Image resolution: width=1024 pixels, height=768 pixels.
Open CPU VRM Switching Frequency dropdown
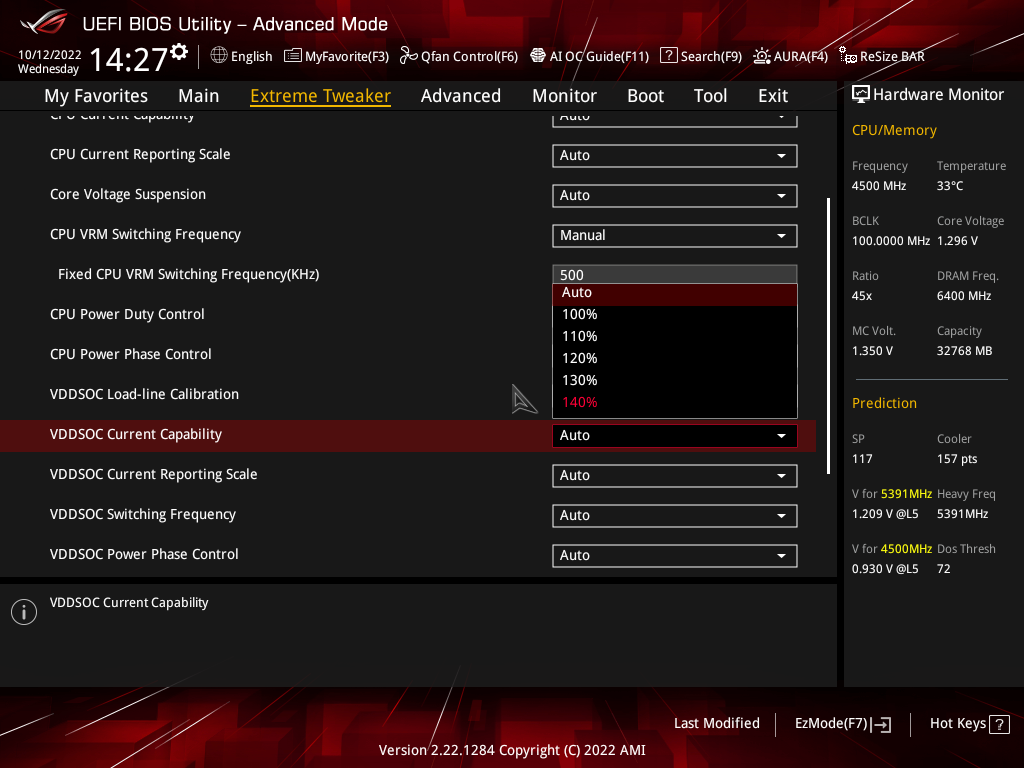point(675,235)
